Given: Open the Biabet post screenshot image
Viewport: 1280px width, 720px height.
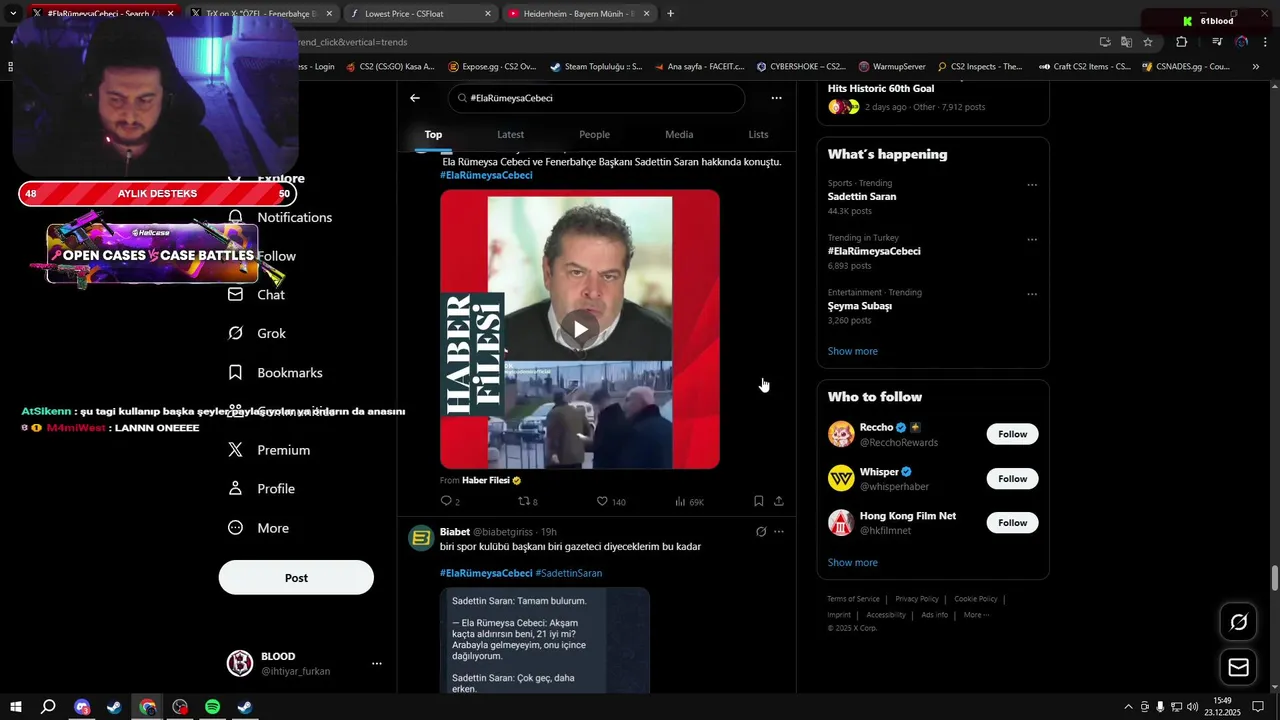Looking at the screenshot, I should 545,640.
